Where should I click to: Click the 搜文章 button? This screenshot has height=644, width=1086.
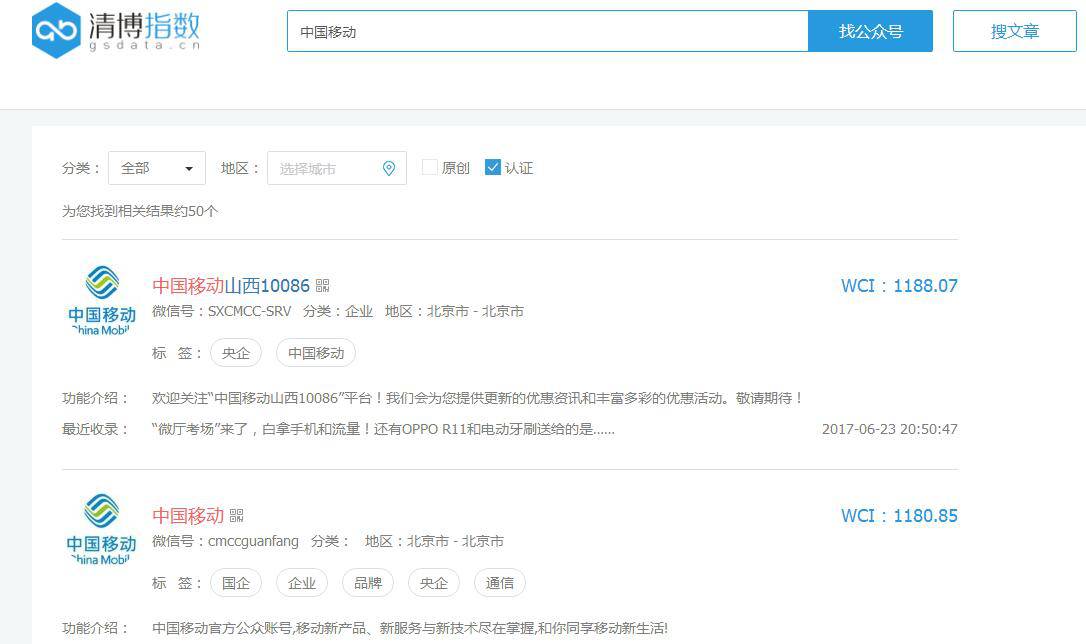click(1014, 31)
